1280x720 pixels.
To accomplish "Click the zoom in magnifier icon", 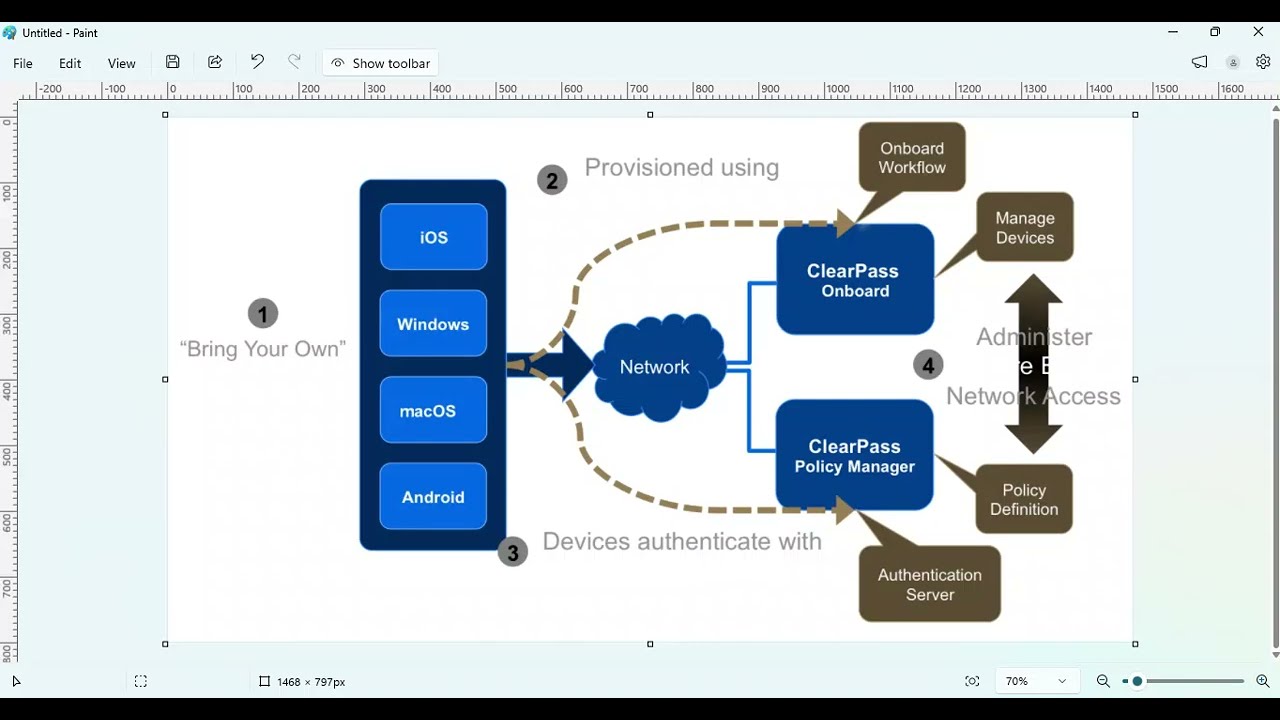I will point(1263,681).
